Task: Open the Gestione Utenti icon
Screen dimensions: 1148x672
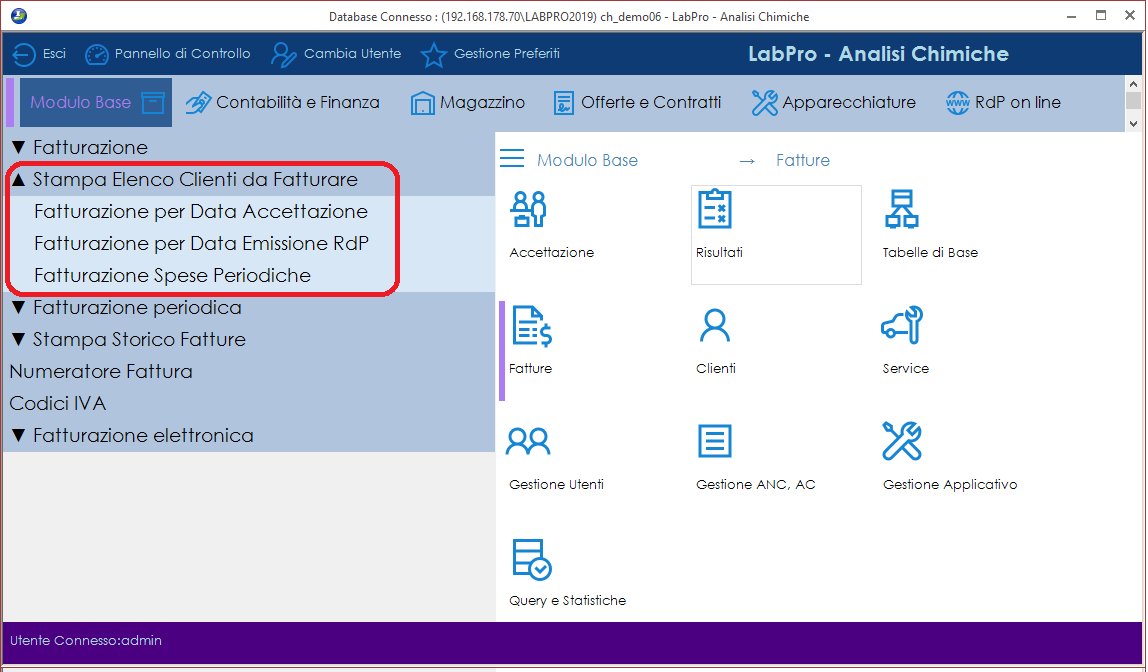Action: point(528,441)
